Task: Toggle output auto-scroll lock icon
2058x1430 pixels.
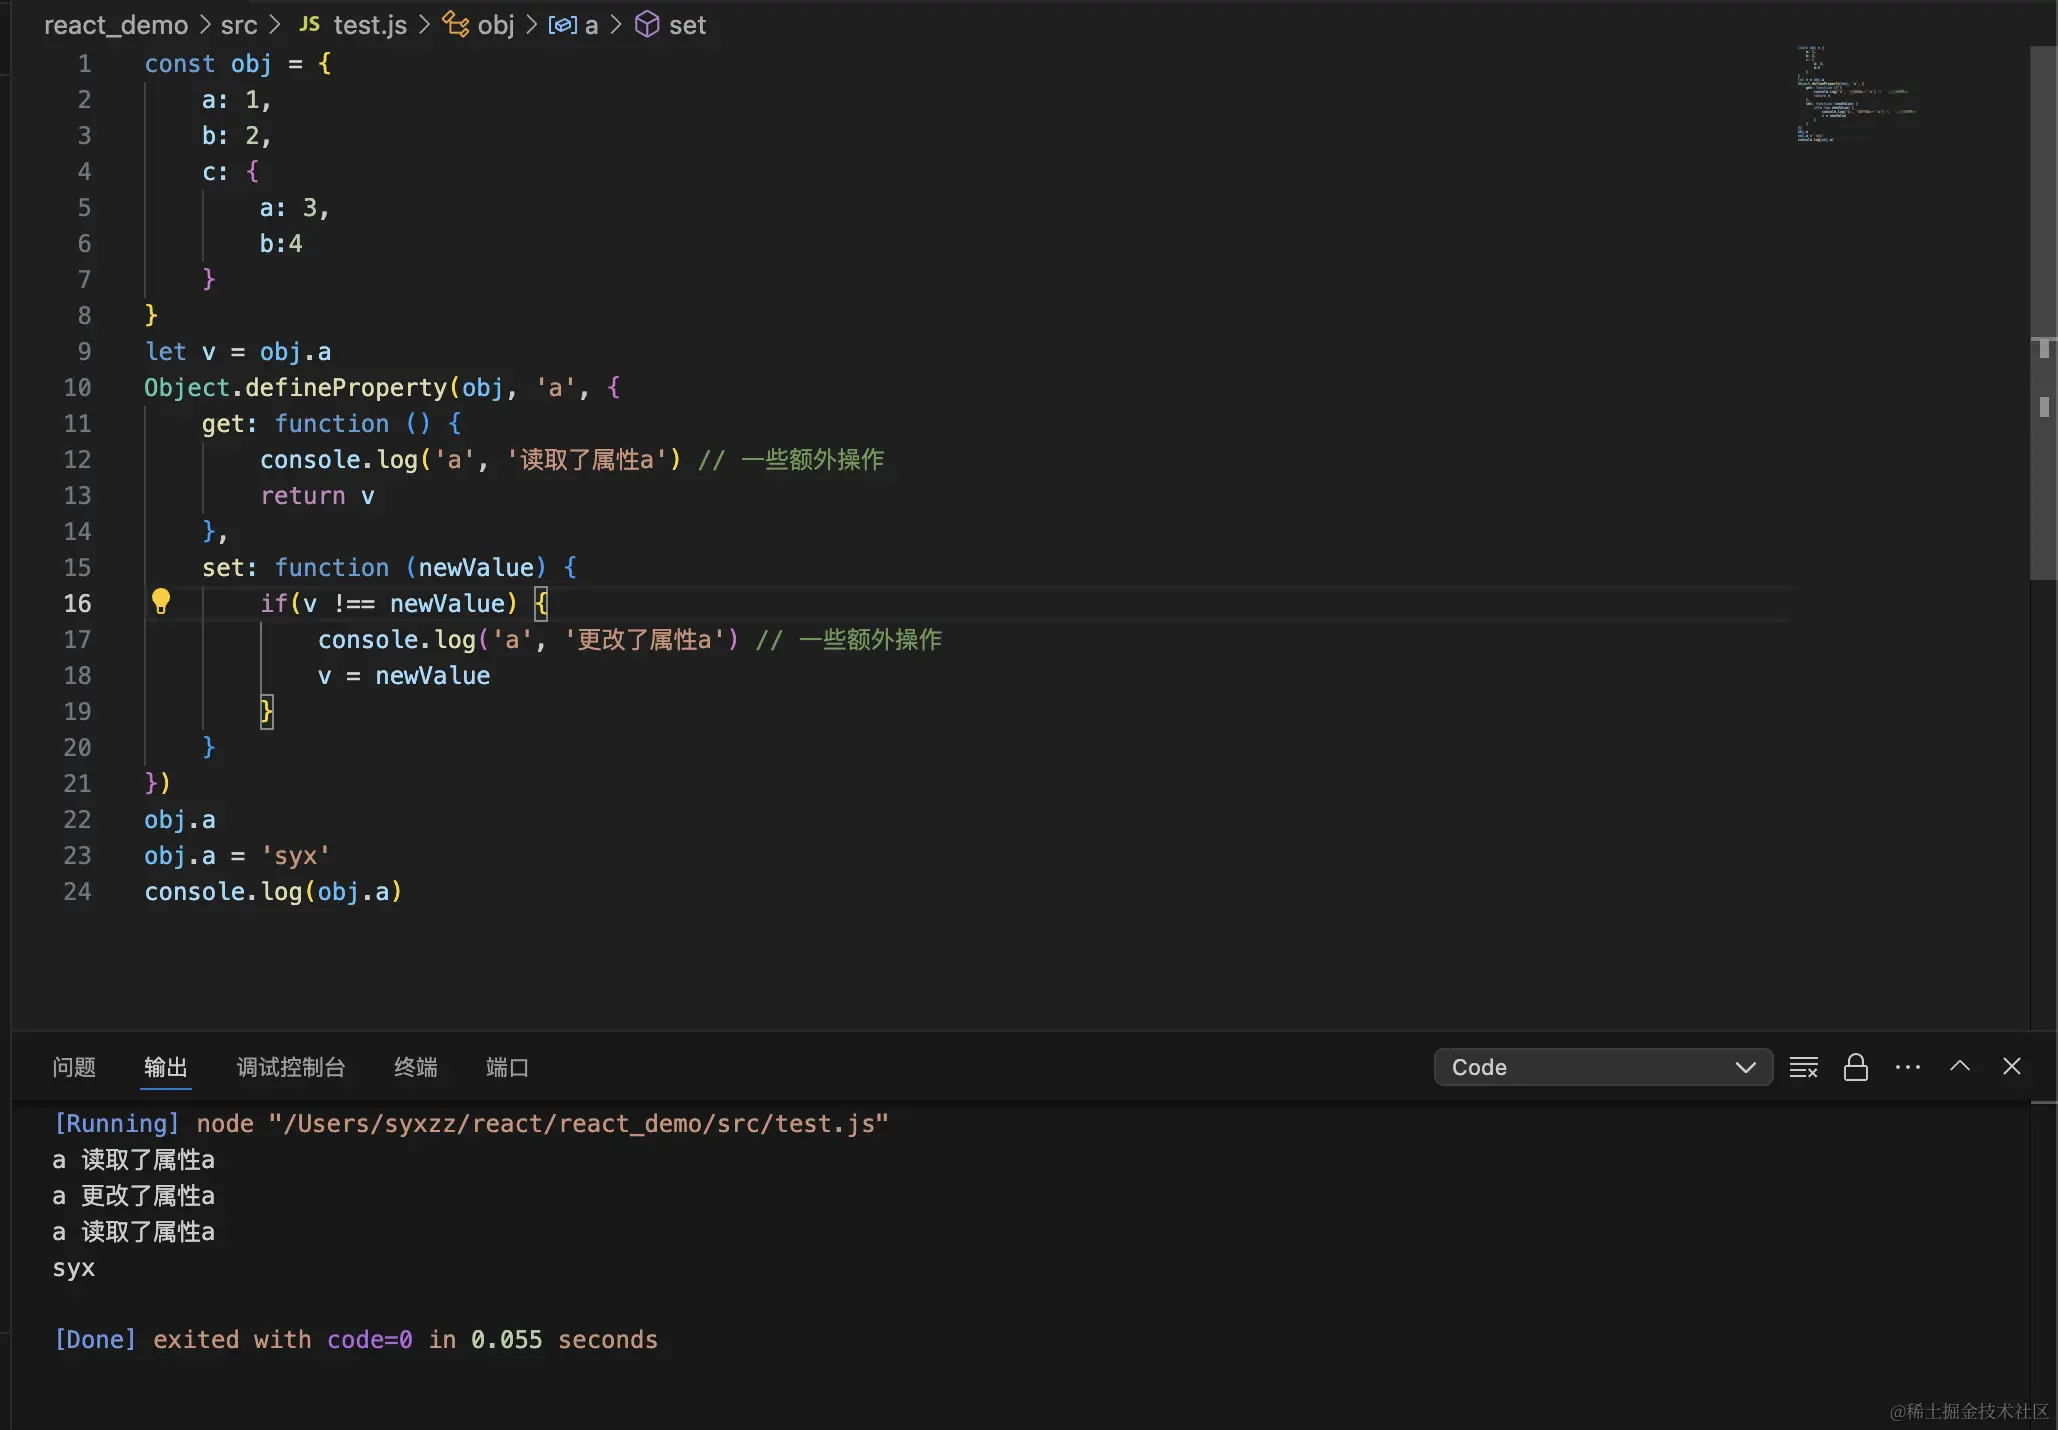Action: (x=1855, y=1067)
